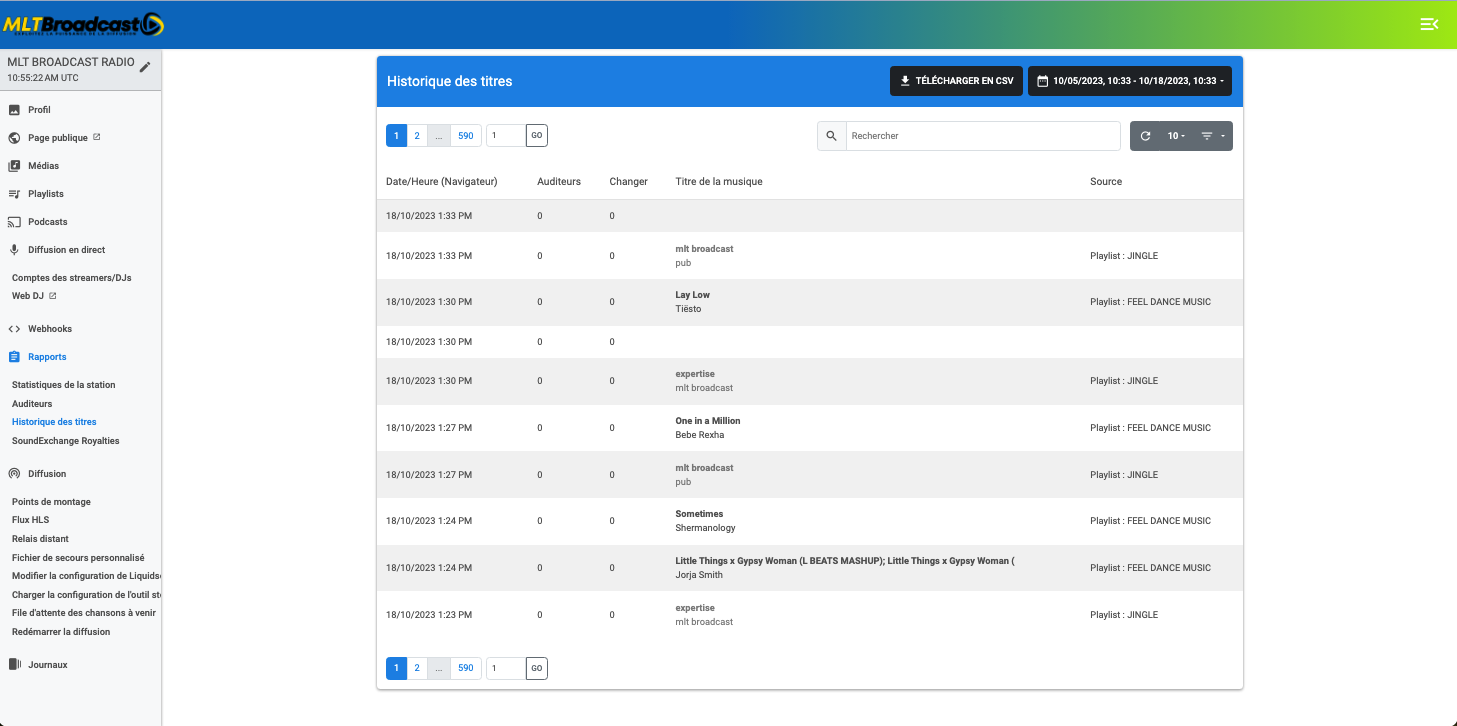Click the Médias icon in the sidebar
The height and width of the screenshot is (726, 1457).
click(x=14, y=166)
